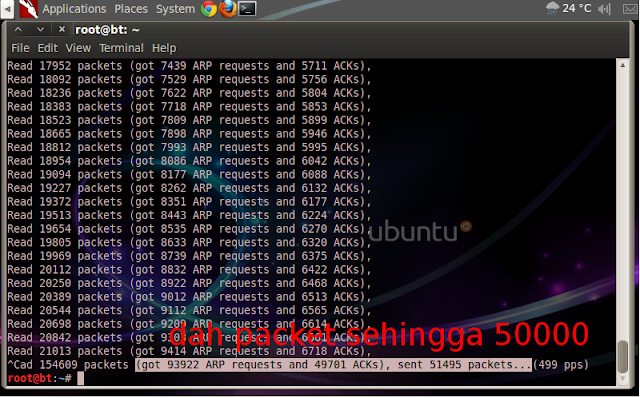Click the line 'Read 20389 packets'
This screenshot has height=398, width=640.
(x=189, y=297)
